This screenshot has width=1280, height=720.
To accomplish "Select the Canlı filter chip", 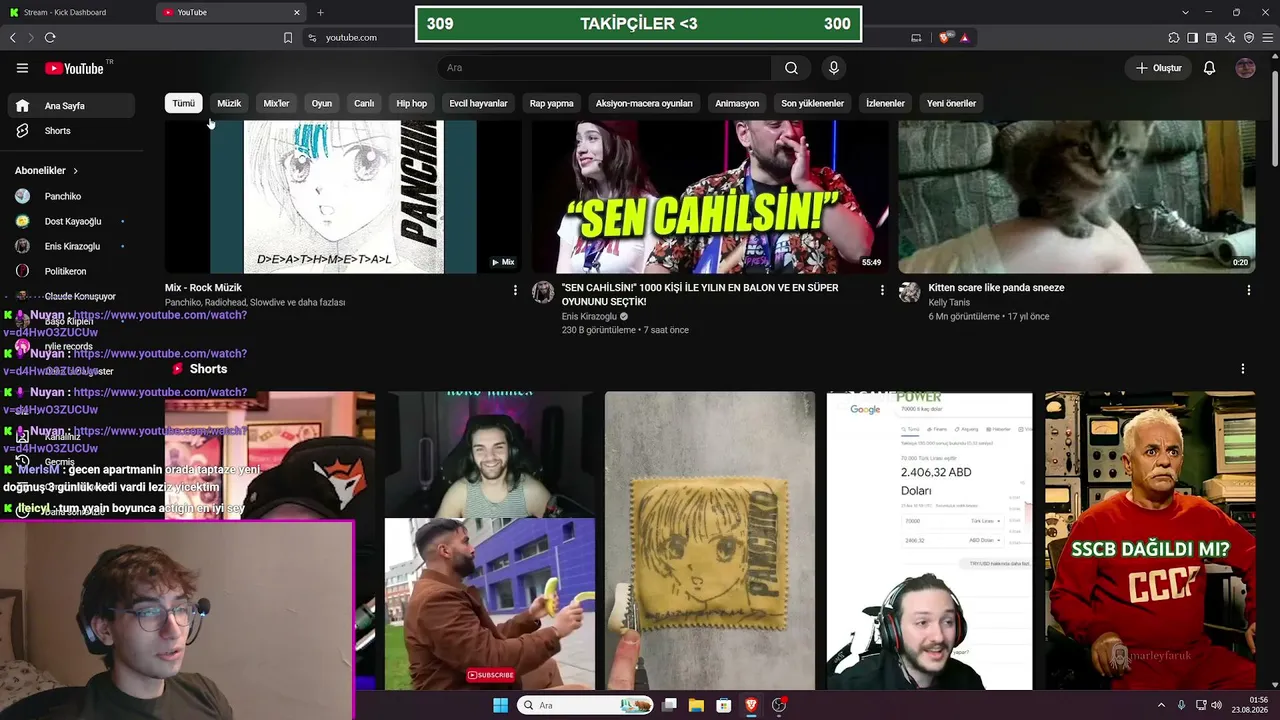I will [x=364, y=103].
